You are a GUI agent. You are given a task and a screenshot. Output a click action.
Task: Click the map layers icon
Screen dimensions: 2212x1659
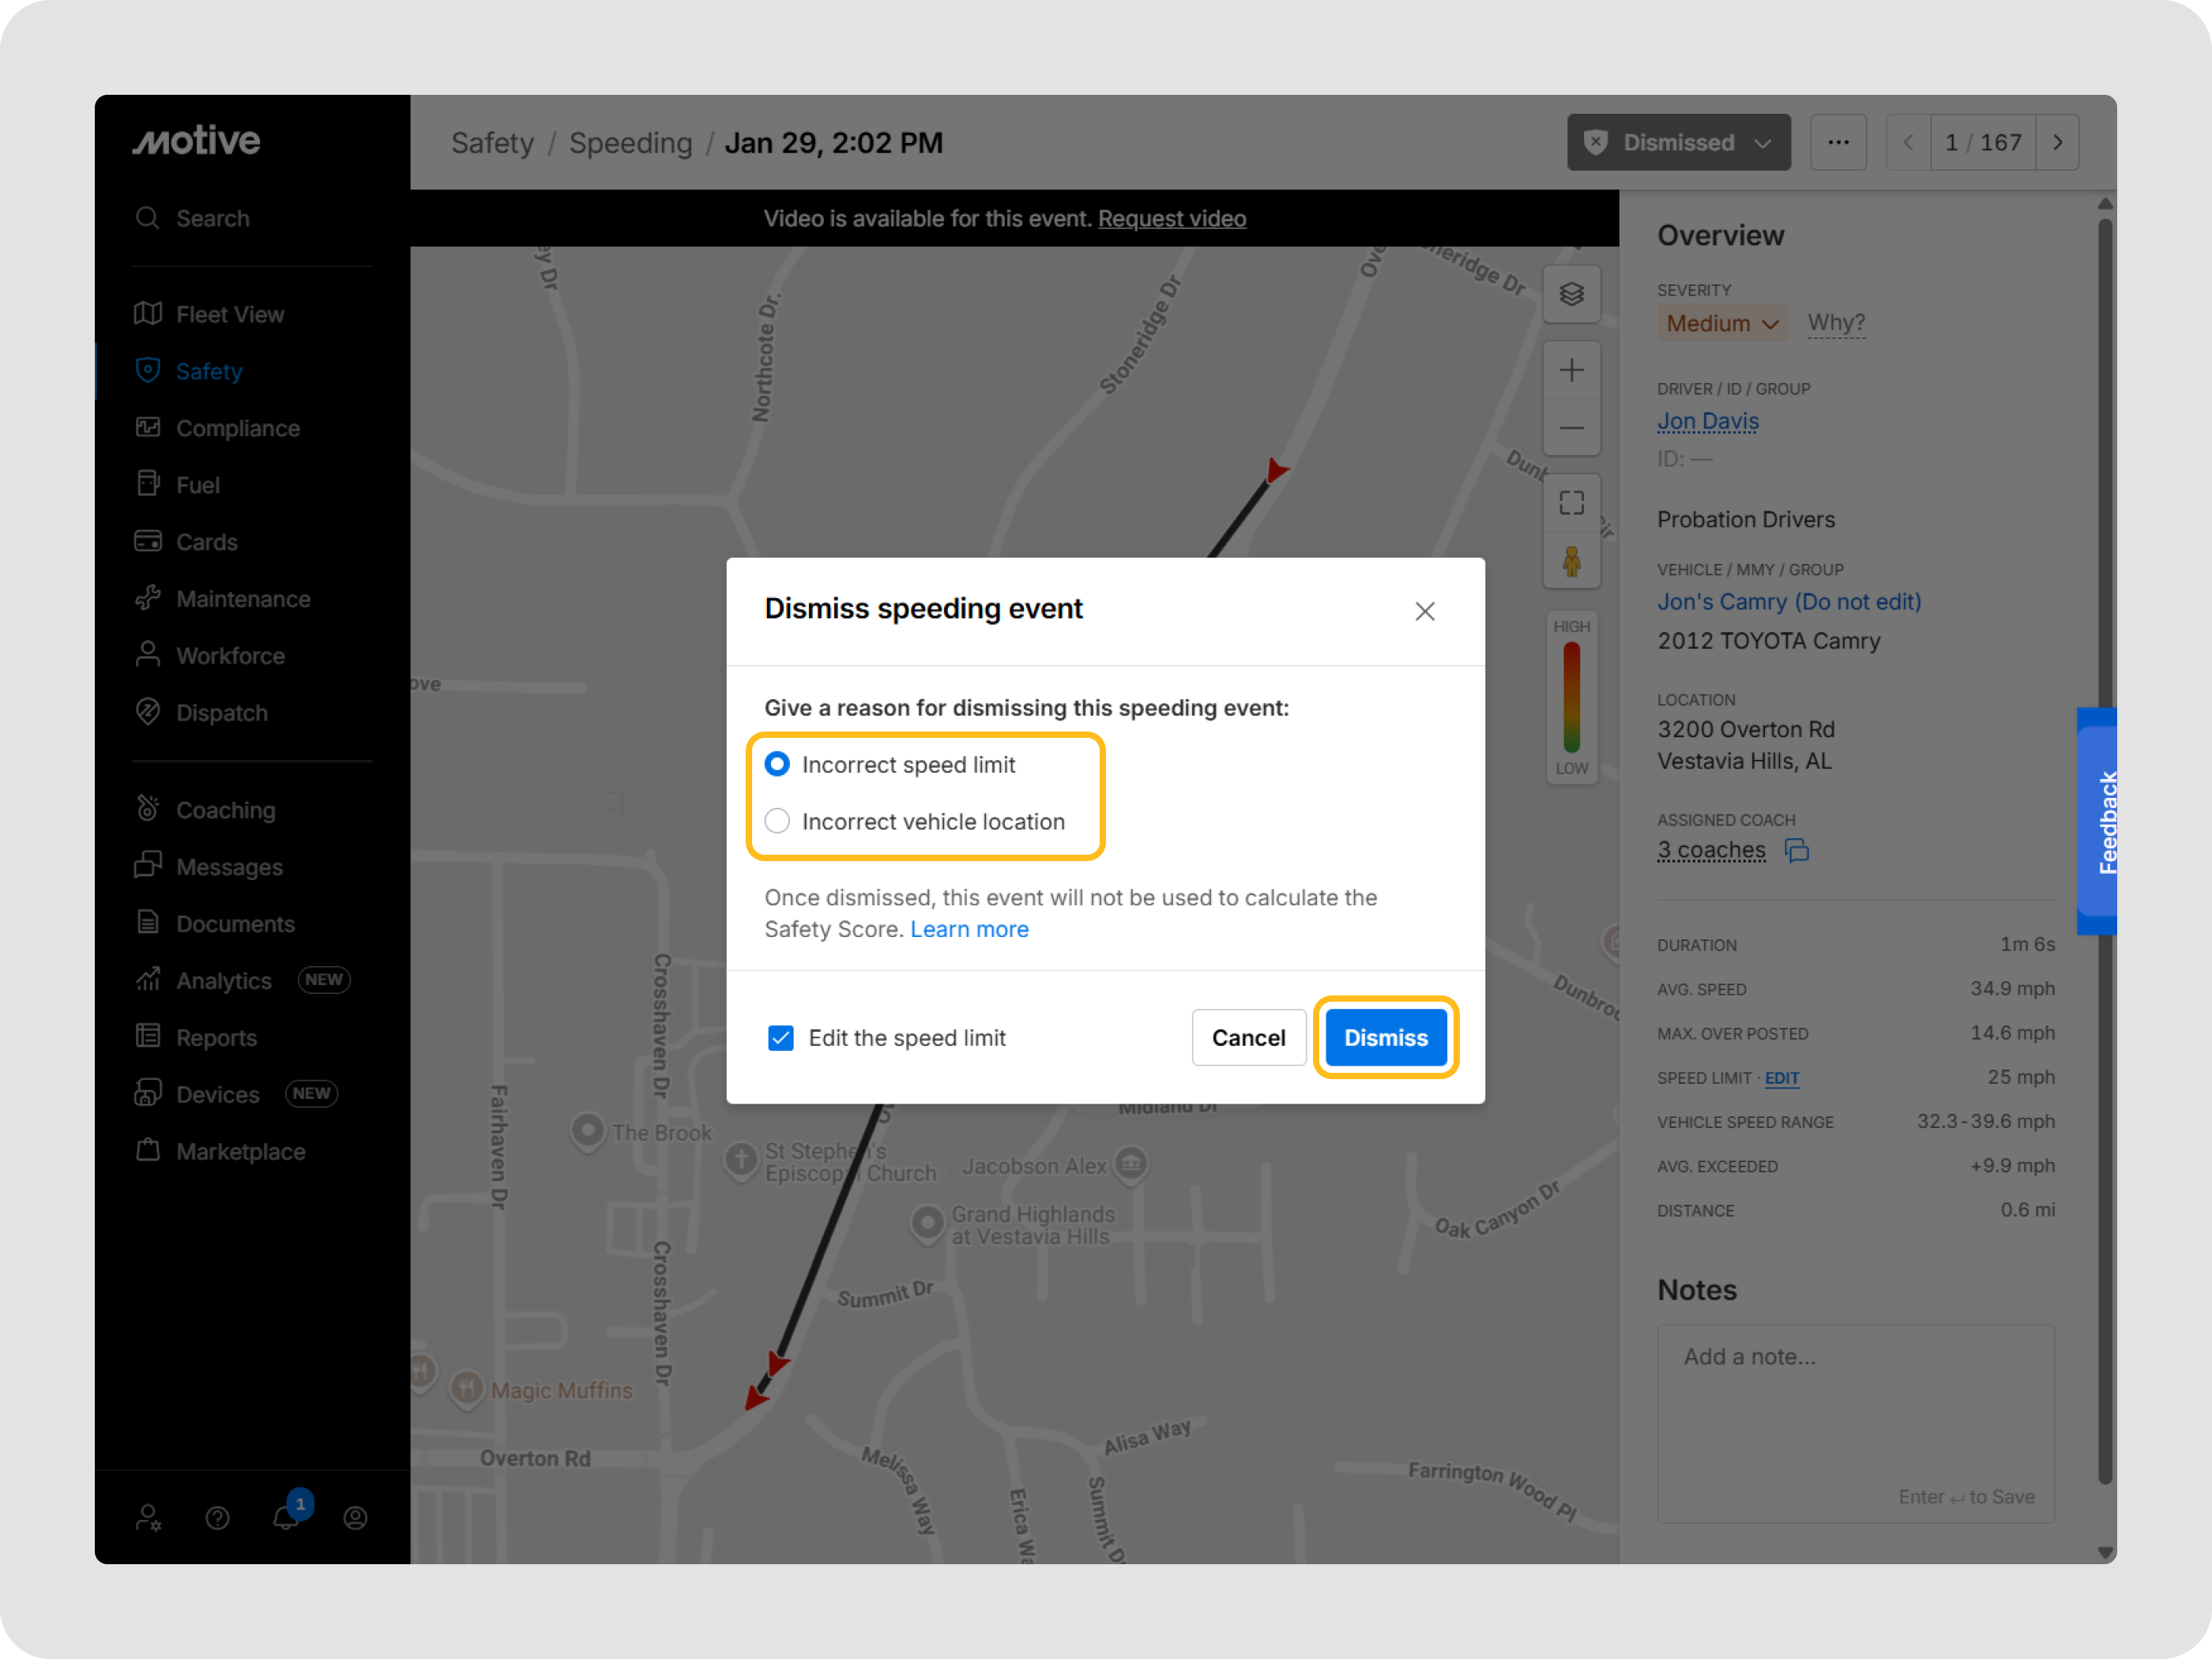(1571, 294)
